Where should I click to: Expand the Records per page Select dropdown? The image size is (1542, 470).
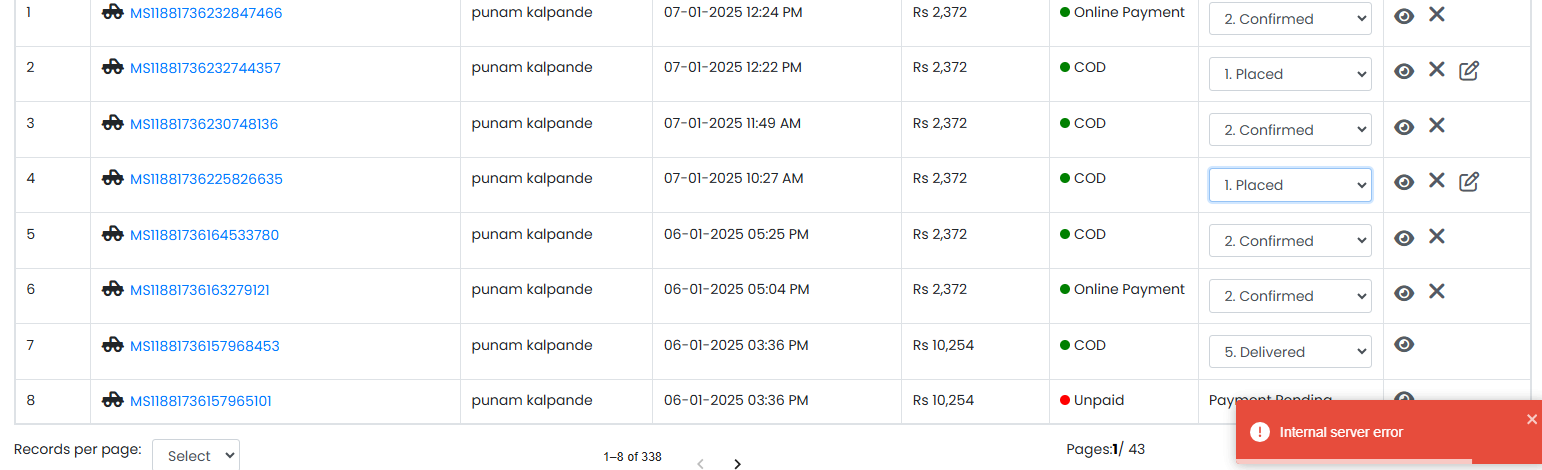point(196,455)
